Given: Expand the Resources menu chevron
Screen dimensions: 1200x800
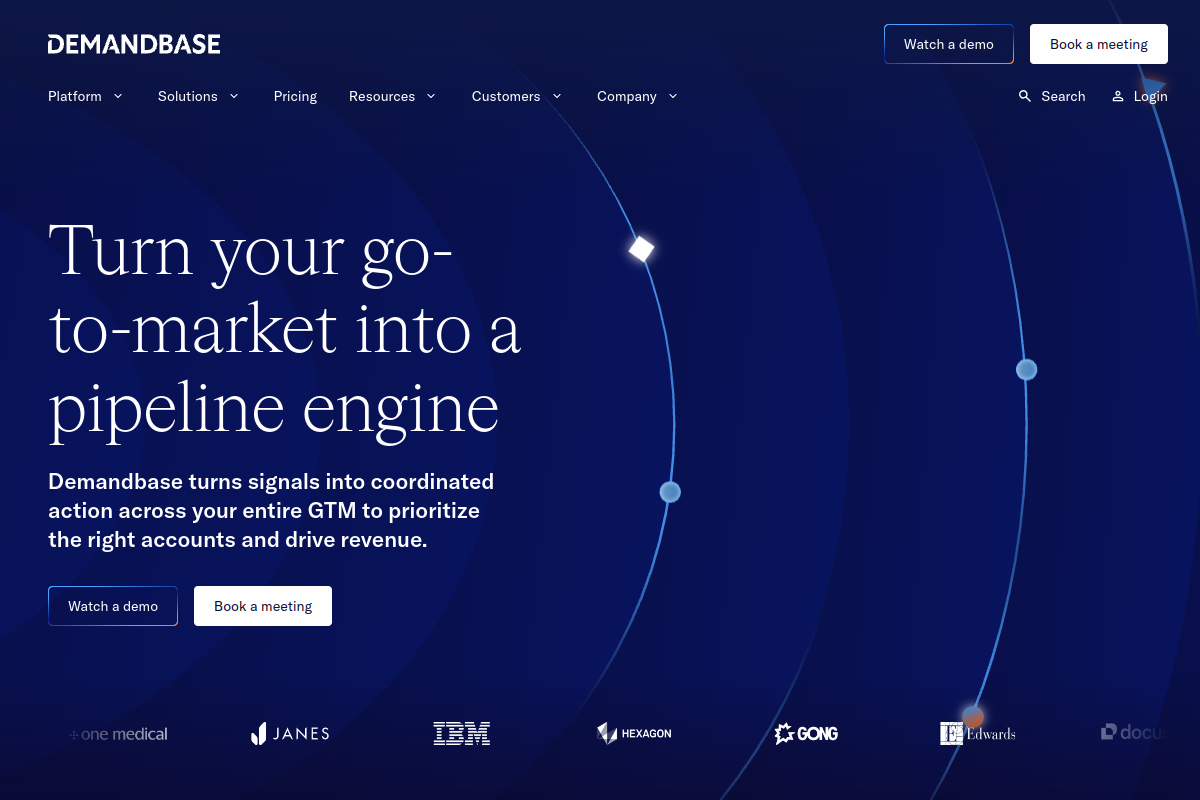Looking at the screenshot, I should pos(431,96).
